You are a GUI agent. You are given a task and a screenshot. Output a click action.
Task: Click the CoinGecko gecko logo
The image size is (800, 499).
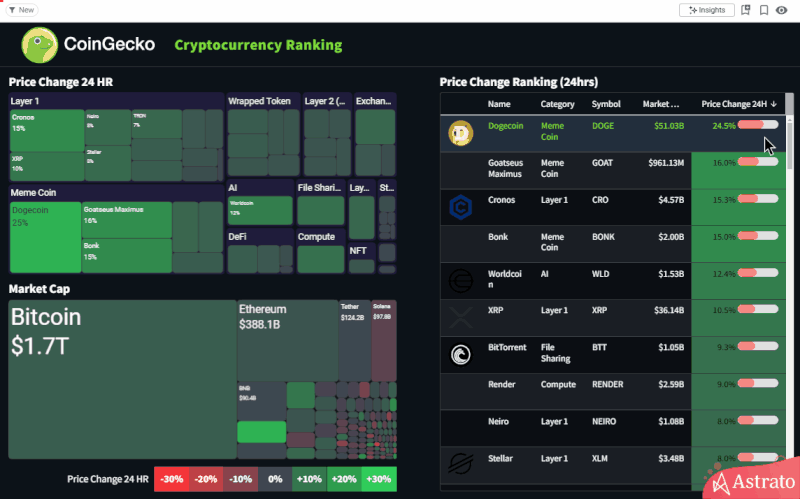(39, 45)
